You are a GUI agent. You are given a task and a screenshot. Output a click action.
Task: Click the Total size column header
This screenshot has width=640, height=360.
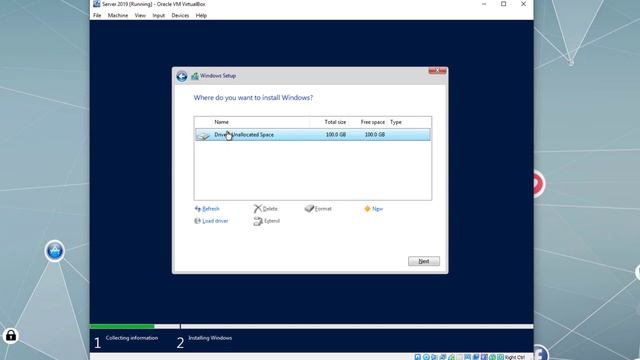(335, 122)
